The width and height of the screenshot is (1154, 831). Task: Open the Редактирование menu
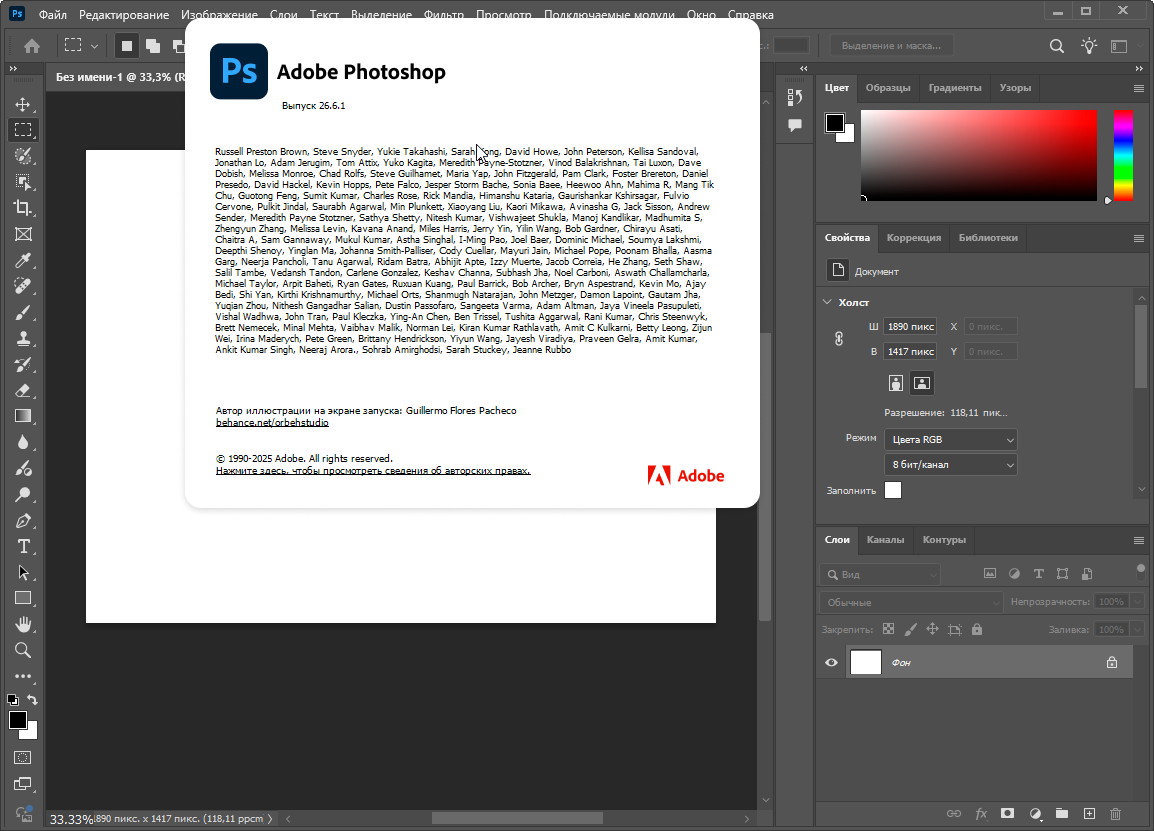coord(124,15)
